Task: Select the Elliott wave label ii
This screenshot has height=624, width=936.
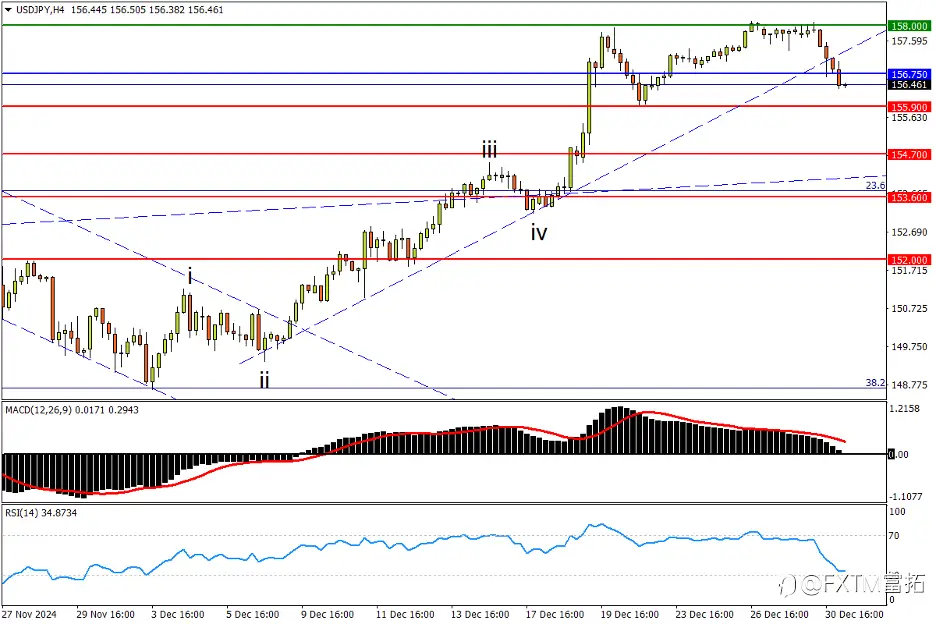Action: point(264,380)
